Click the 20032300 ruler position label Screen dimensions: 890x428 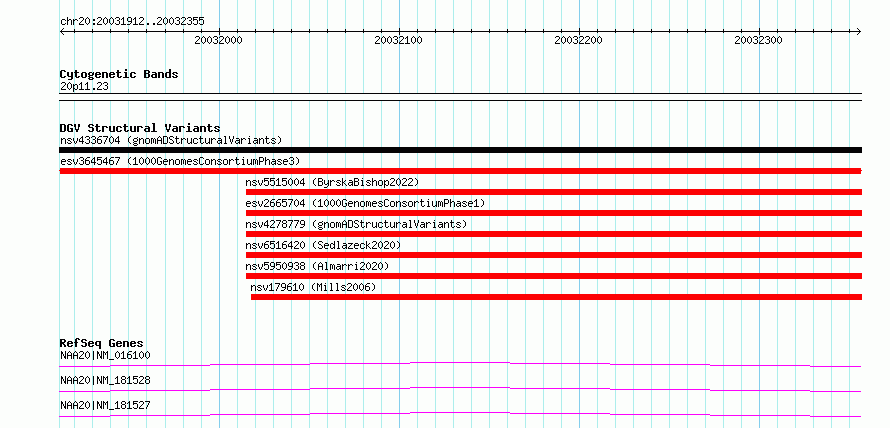(x=758, y=40)
